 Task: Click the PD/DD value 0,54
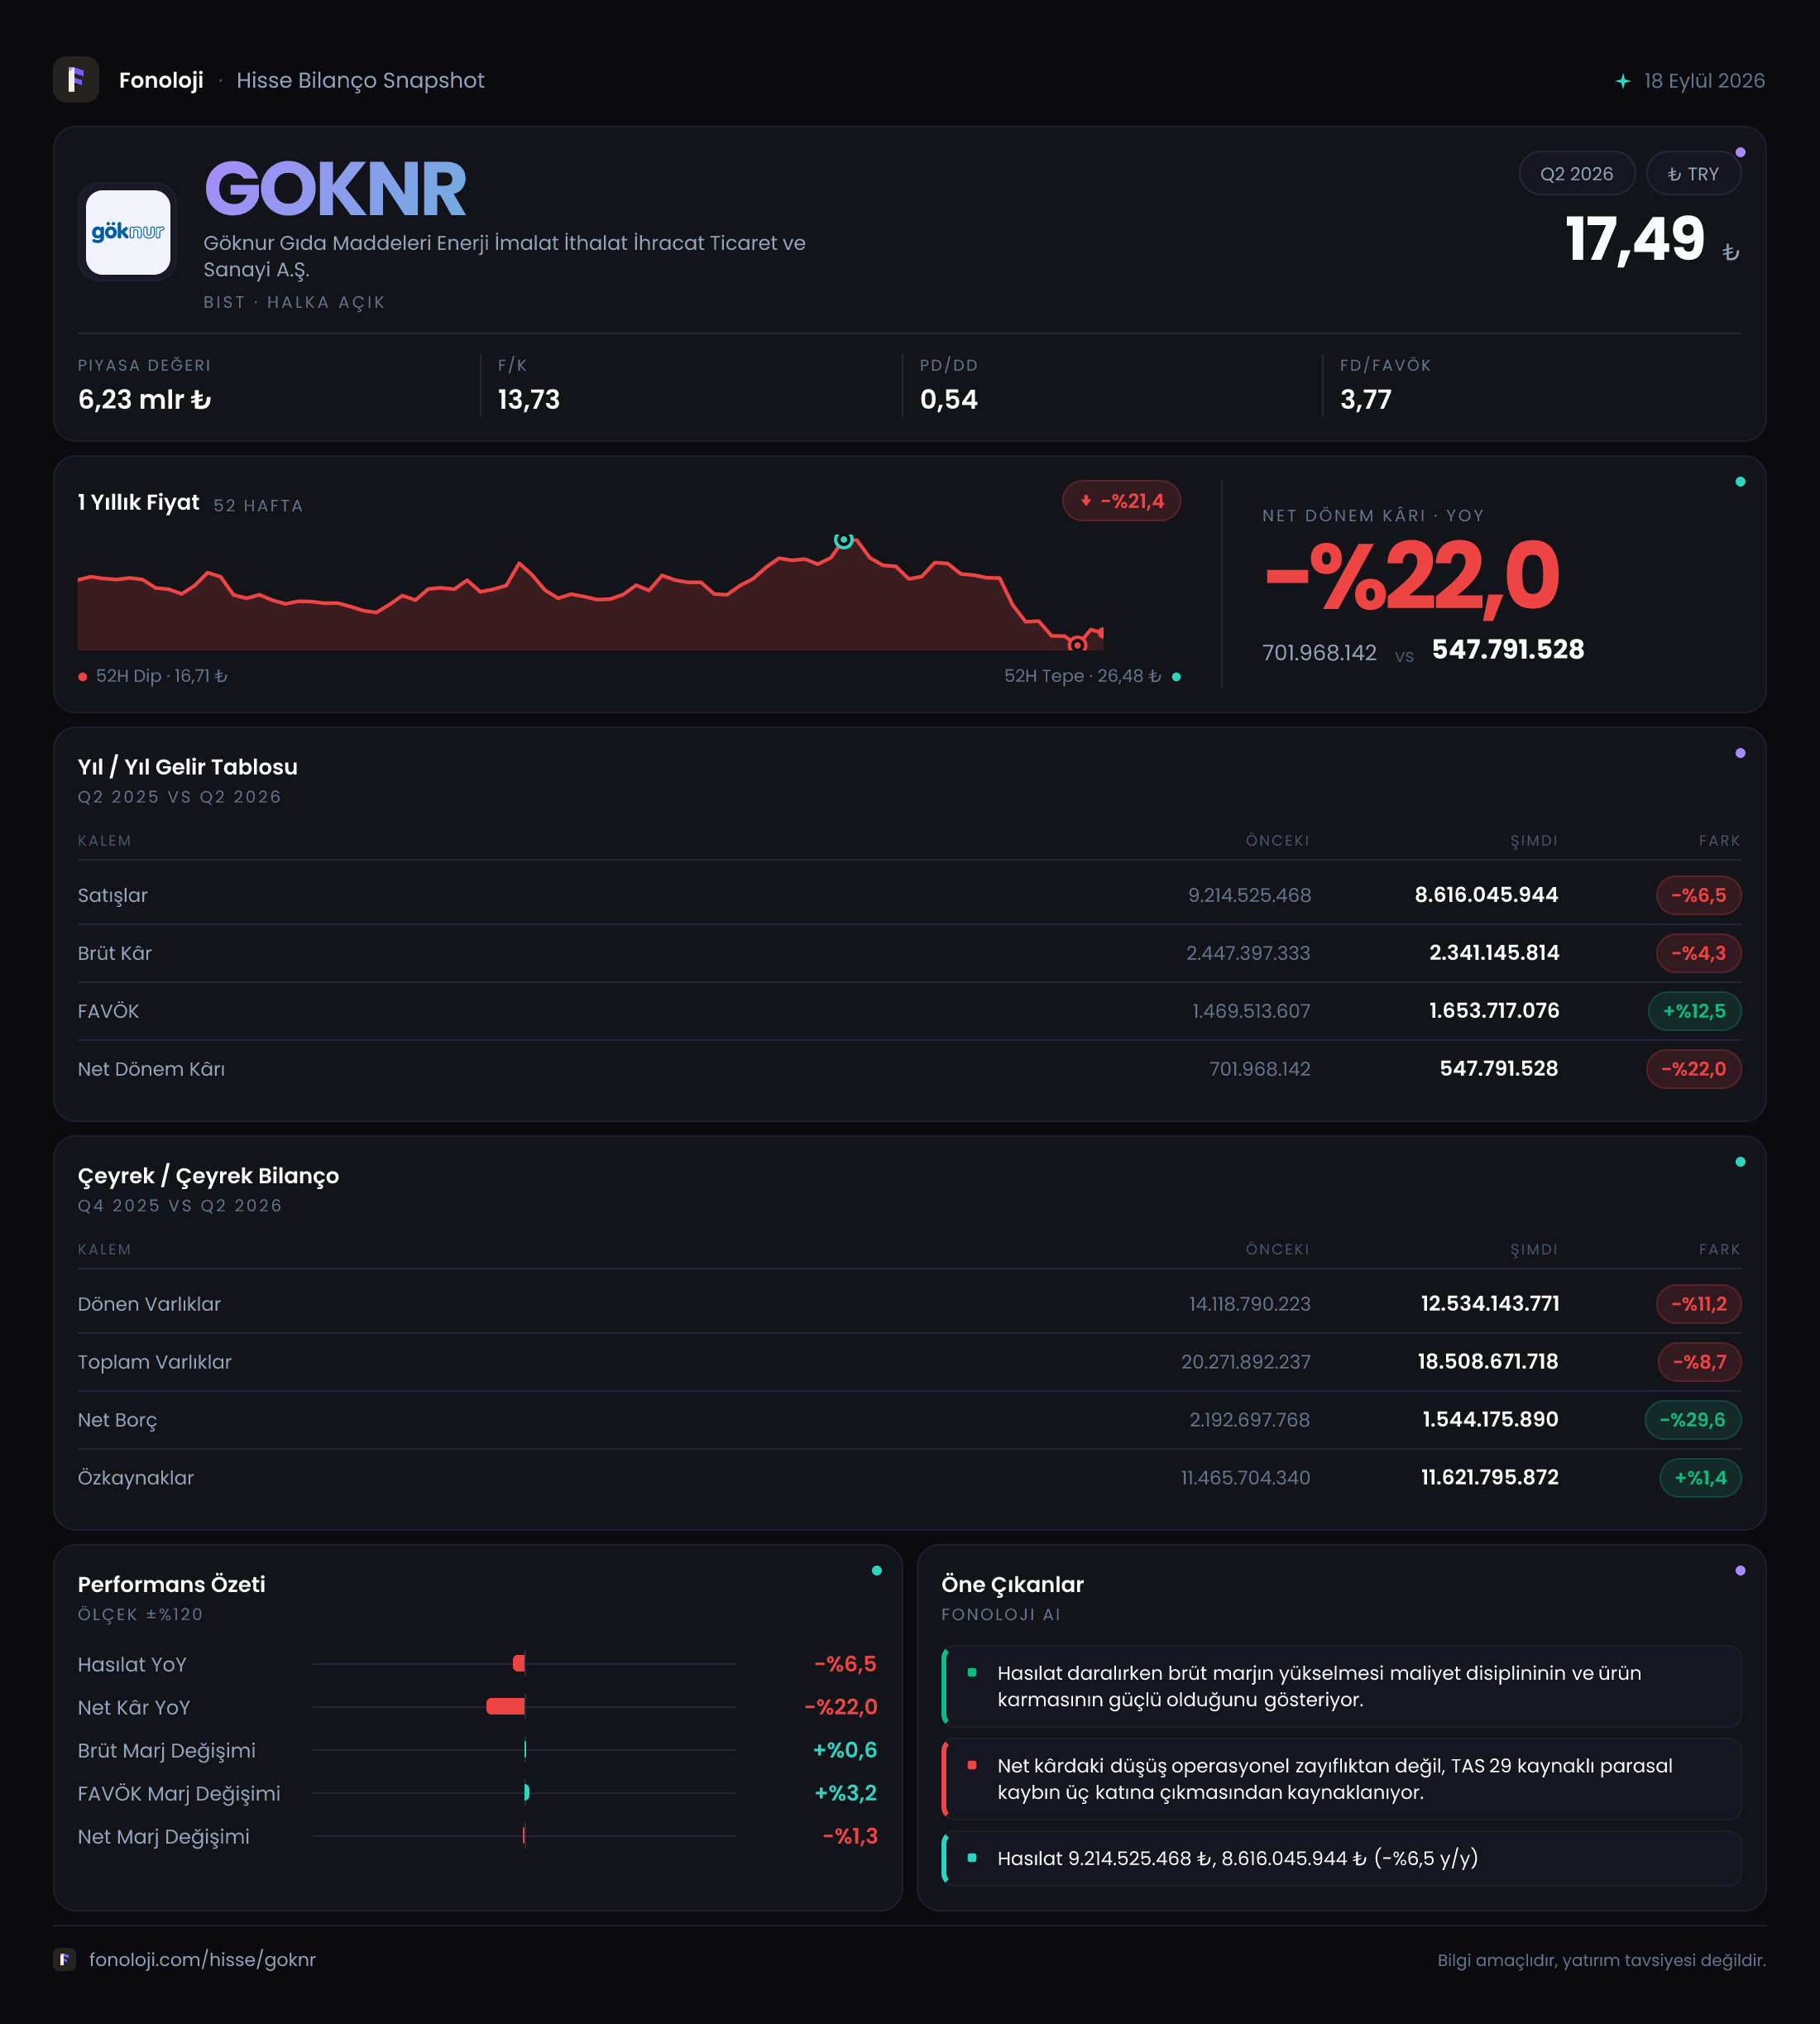(949, 400)
